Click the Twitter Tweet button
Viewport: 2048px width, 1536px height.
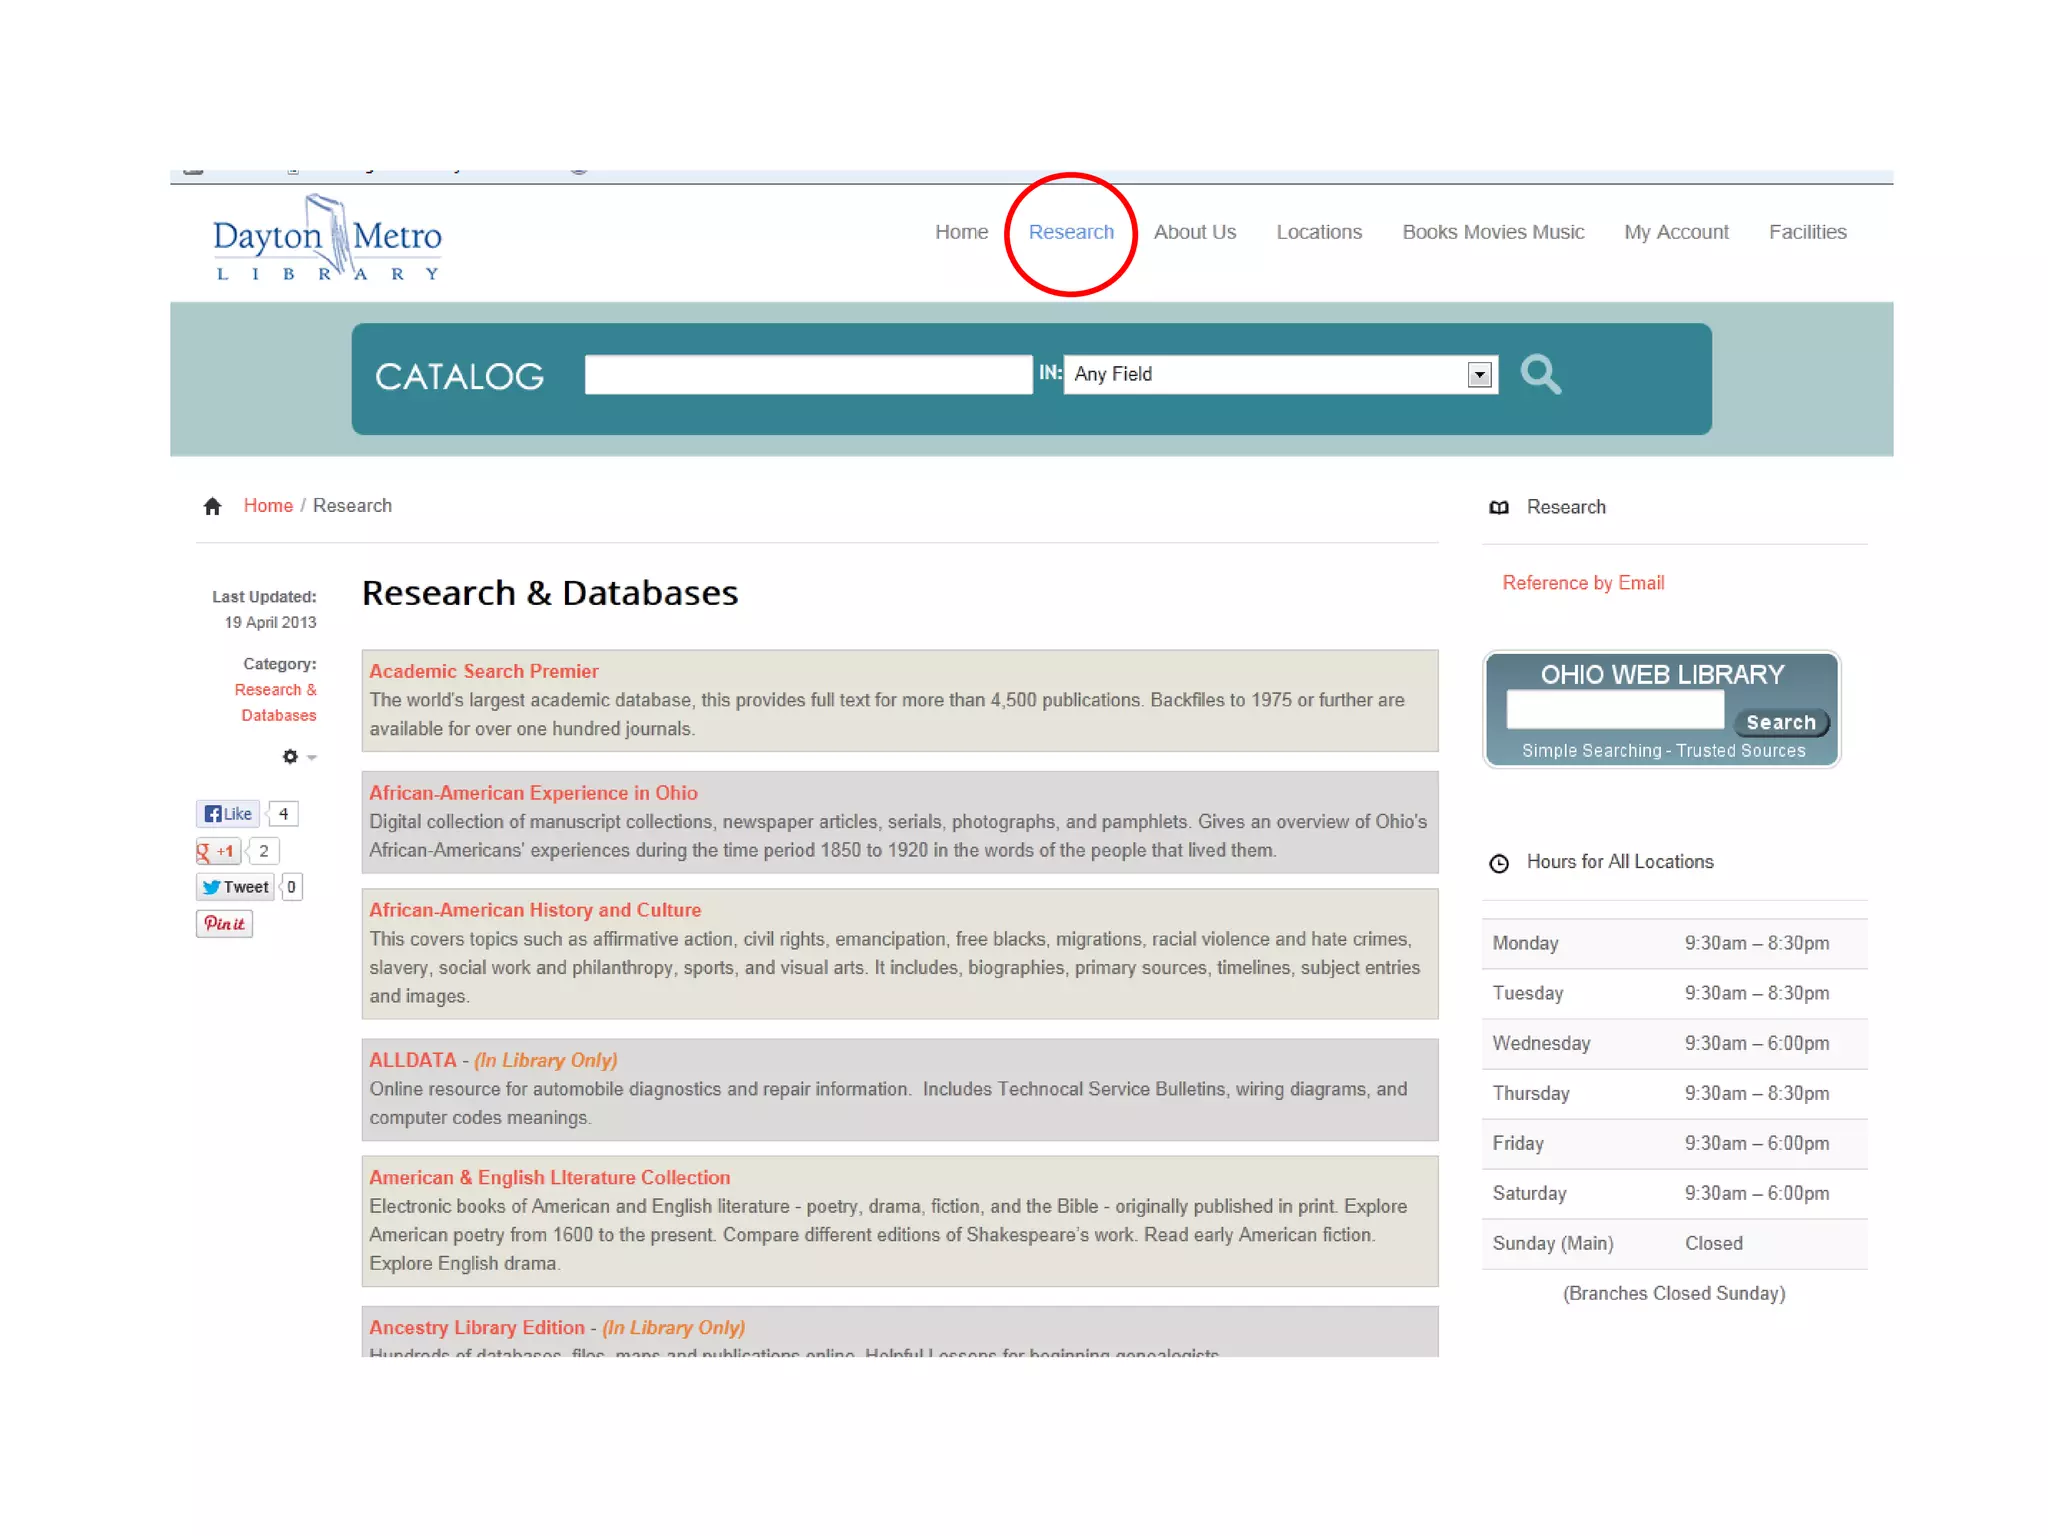(236, 887)
